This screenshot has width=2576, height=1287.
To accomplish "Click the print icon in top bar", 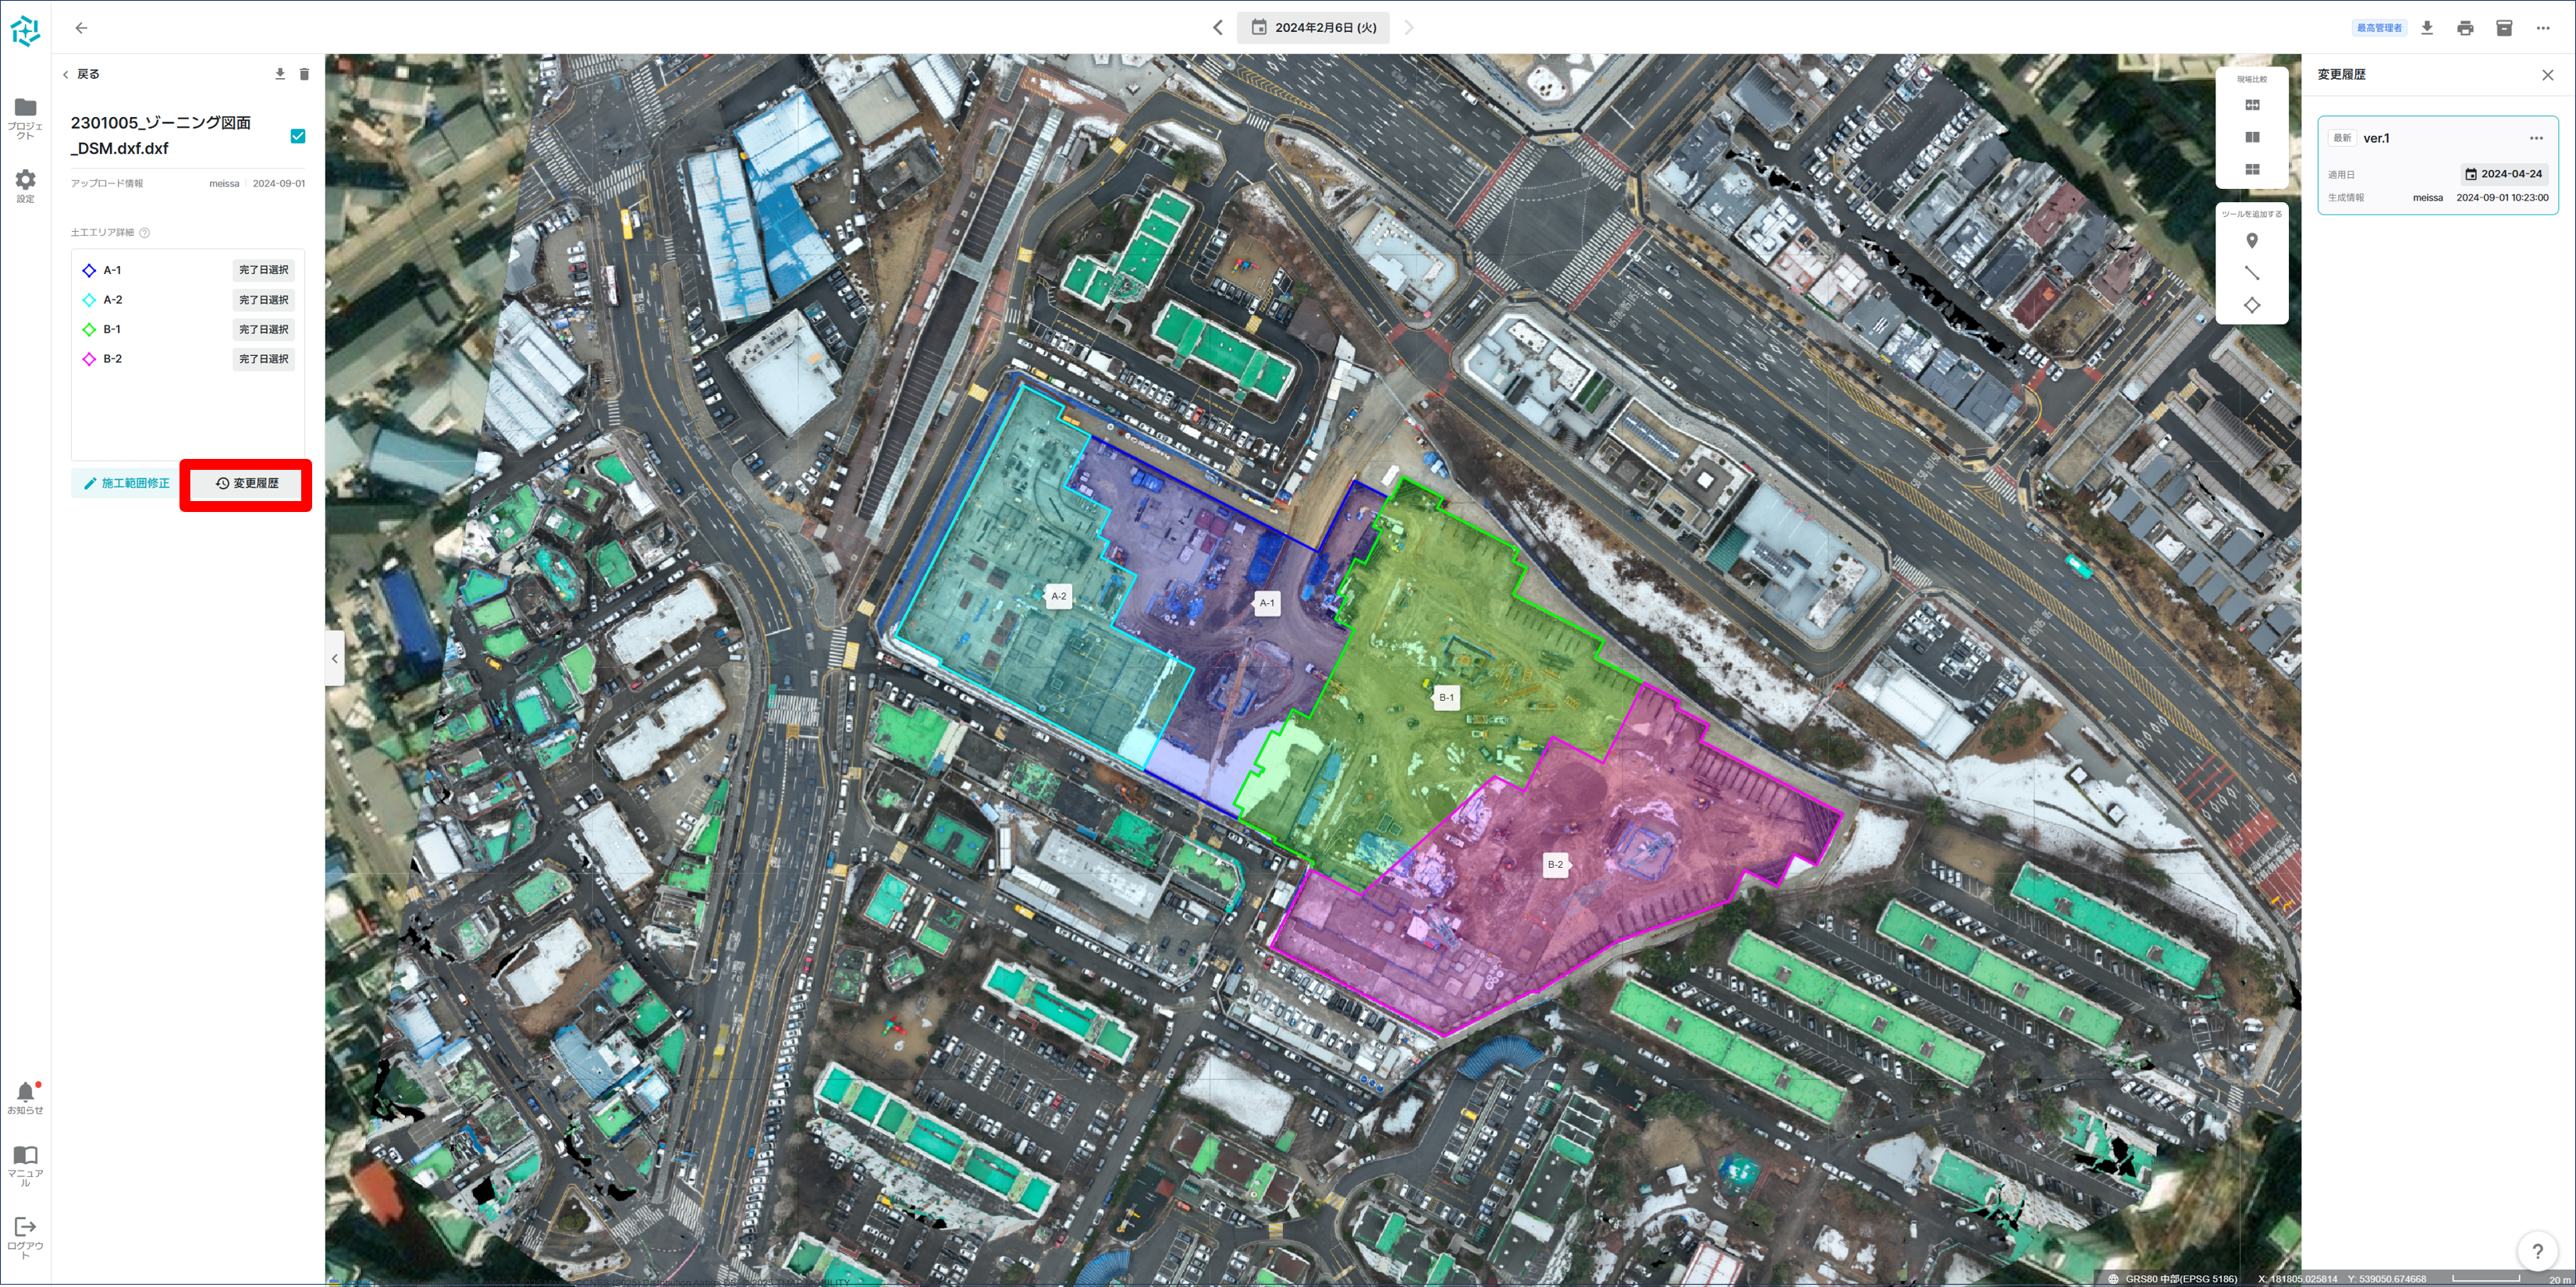I will coord(2465,28).
